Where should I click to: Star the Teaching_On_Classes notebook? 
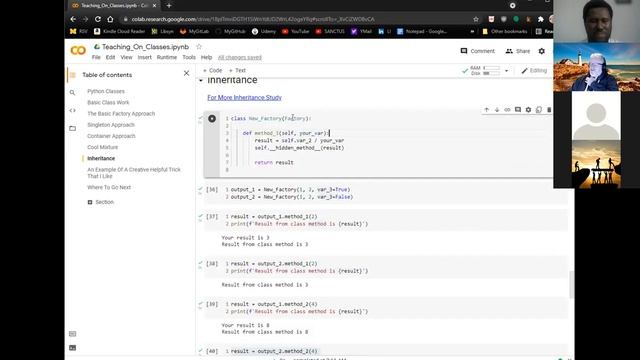[199, 47]
